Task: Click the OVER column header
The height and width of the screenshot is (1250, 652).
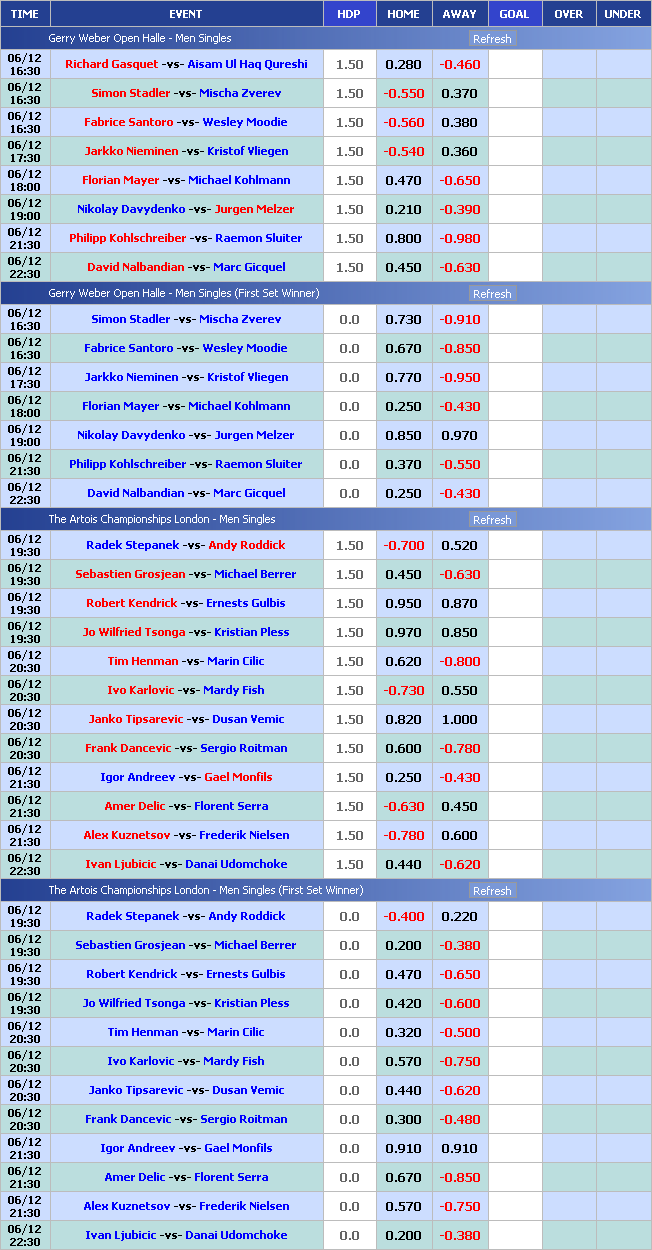Action: coord(568,14)
